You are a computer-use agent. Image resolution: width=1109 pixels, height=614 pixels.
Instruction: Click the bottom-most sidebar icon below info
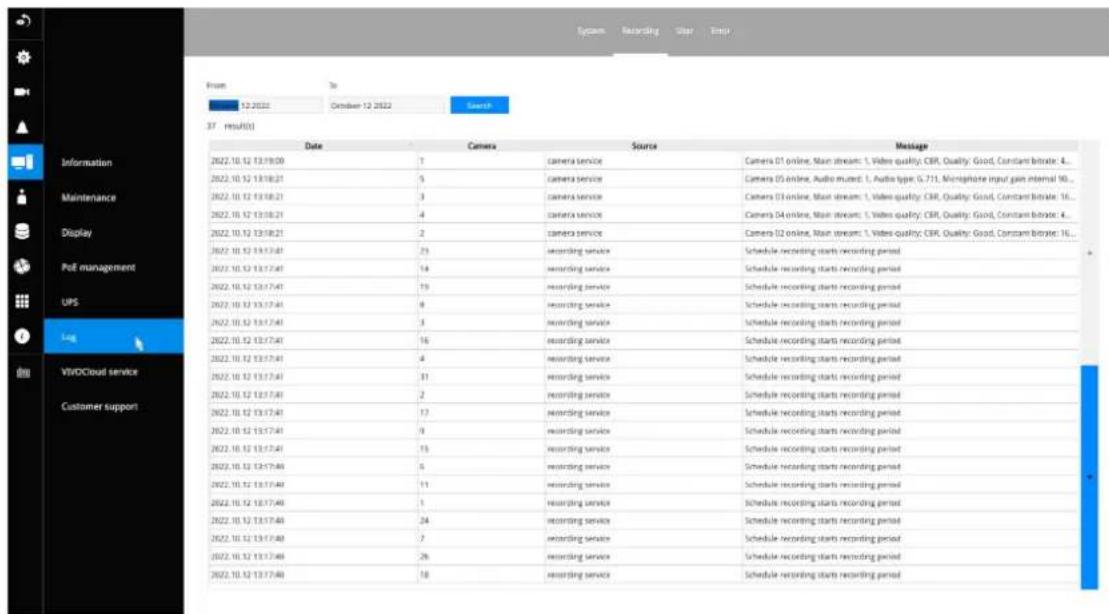click(x=23, y=372)
